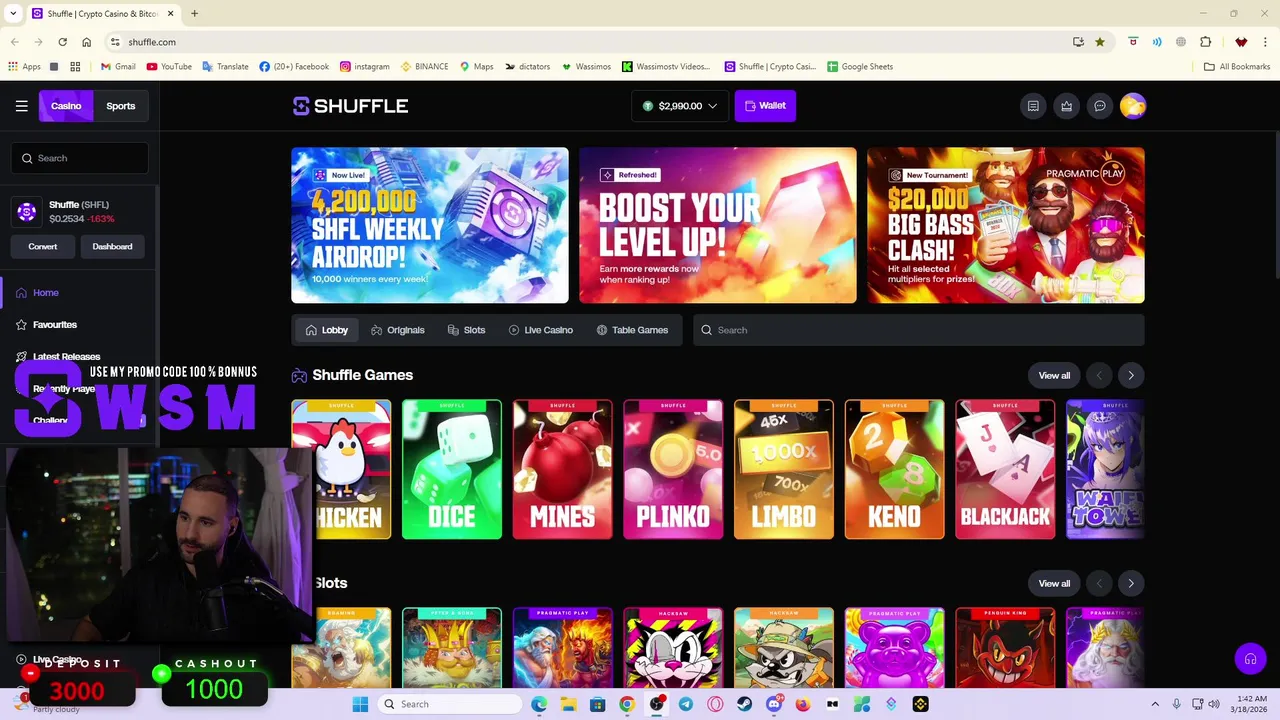Select the Originals tab
Image resolution: width=1280 pixels, height=720 pixels.
pos(397,330)
